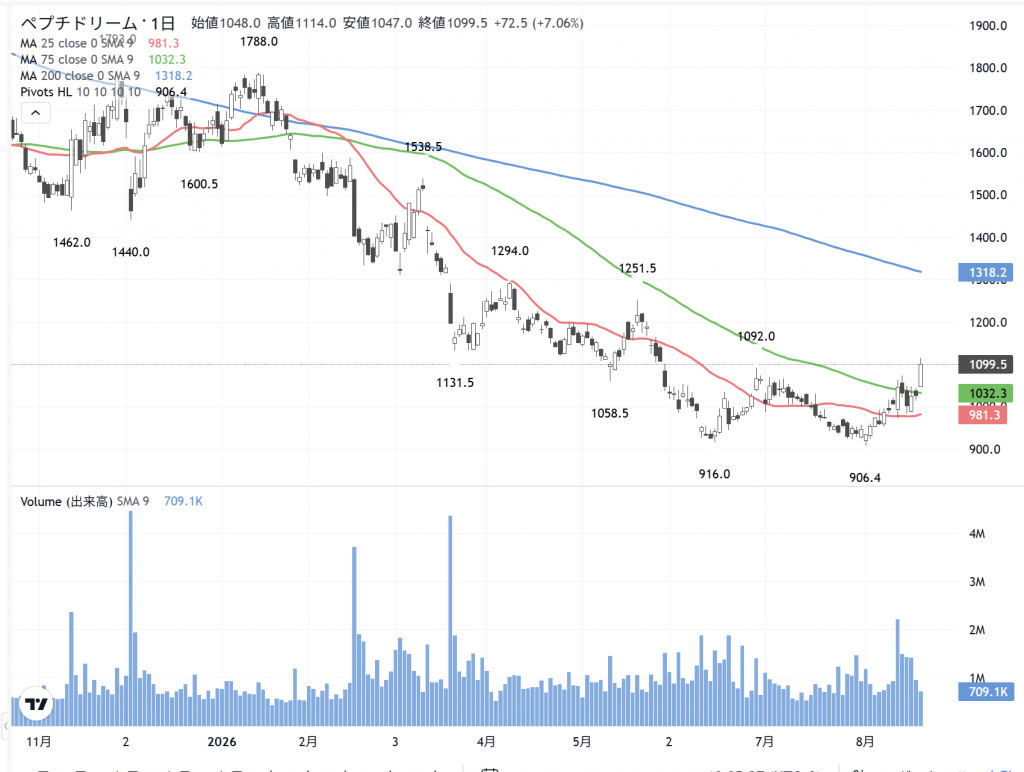Click the latest white candlestick at chart right

[x=921, y=374]
